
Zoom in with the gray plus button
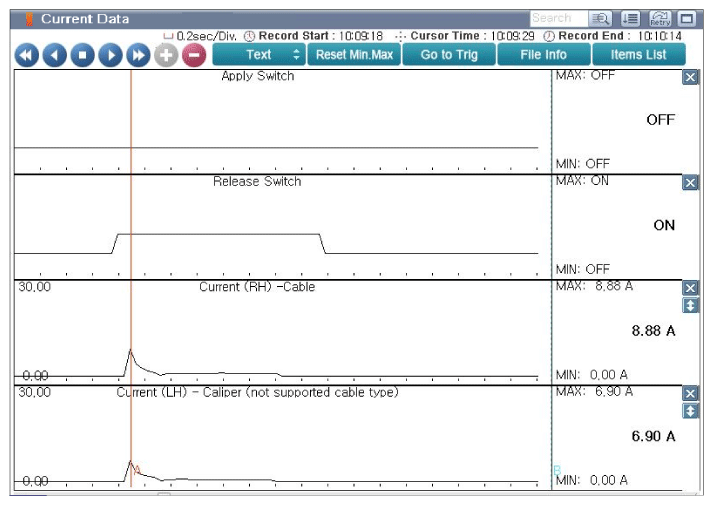pos(166,55)
